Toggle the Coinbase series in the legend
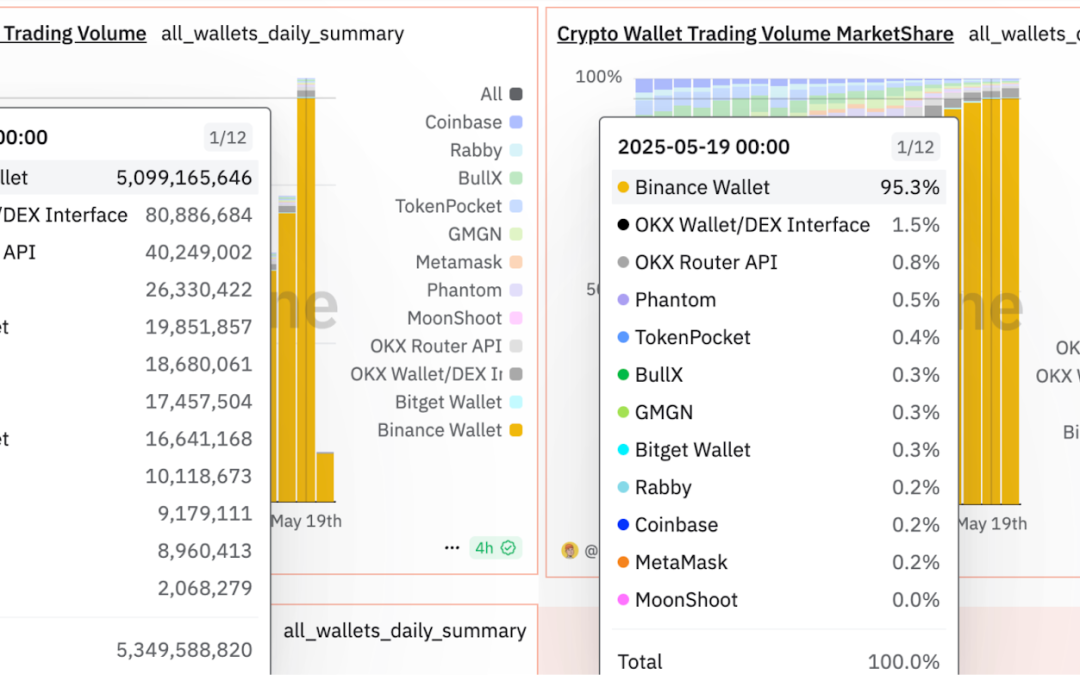 [x=473, y=122]
